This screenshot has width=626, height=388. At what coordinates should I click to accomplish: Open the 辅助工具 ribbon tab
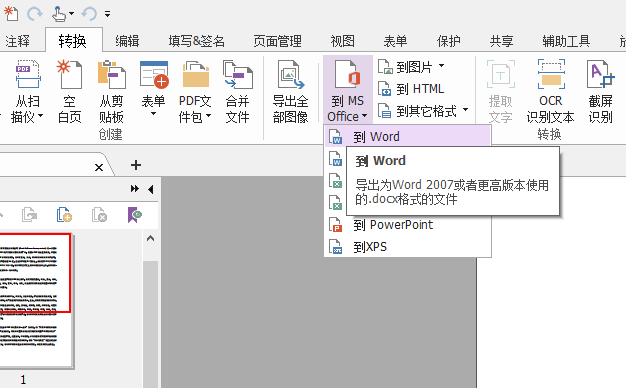566,41
